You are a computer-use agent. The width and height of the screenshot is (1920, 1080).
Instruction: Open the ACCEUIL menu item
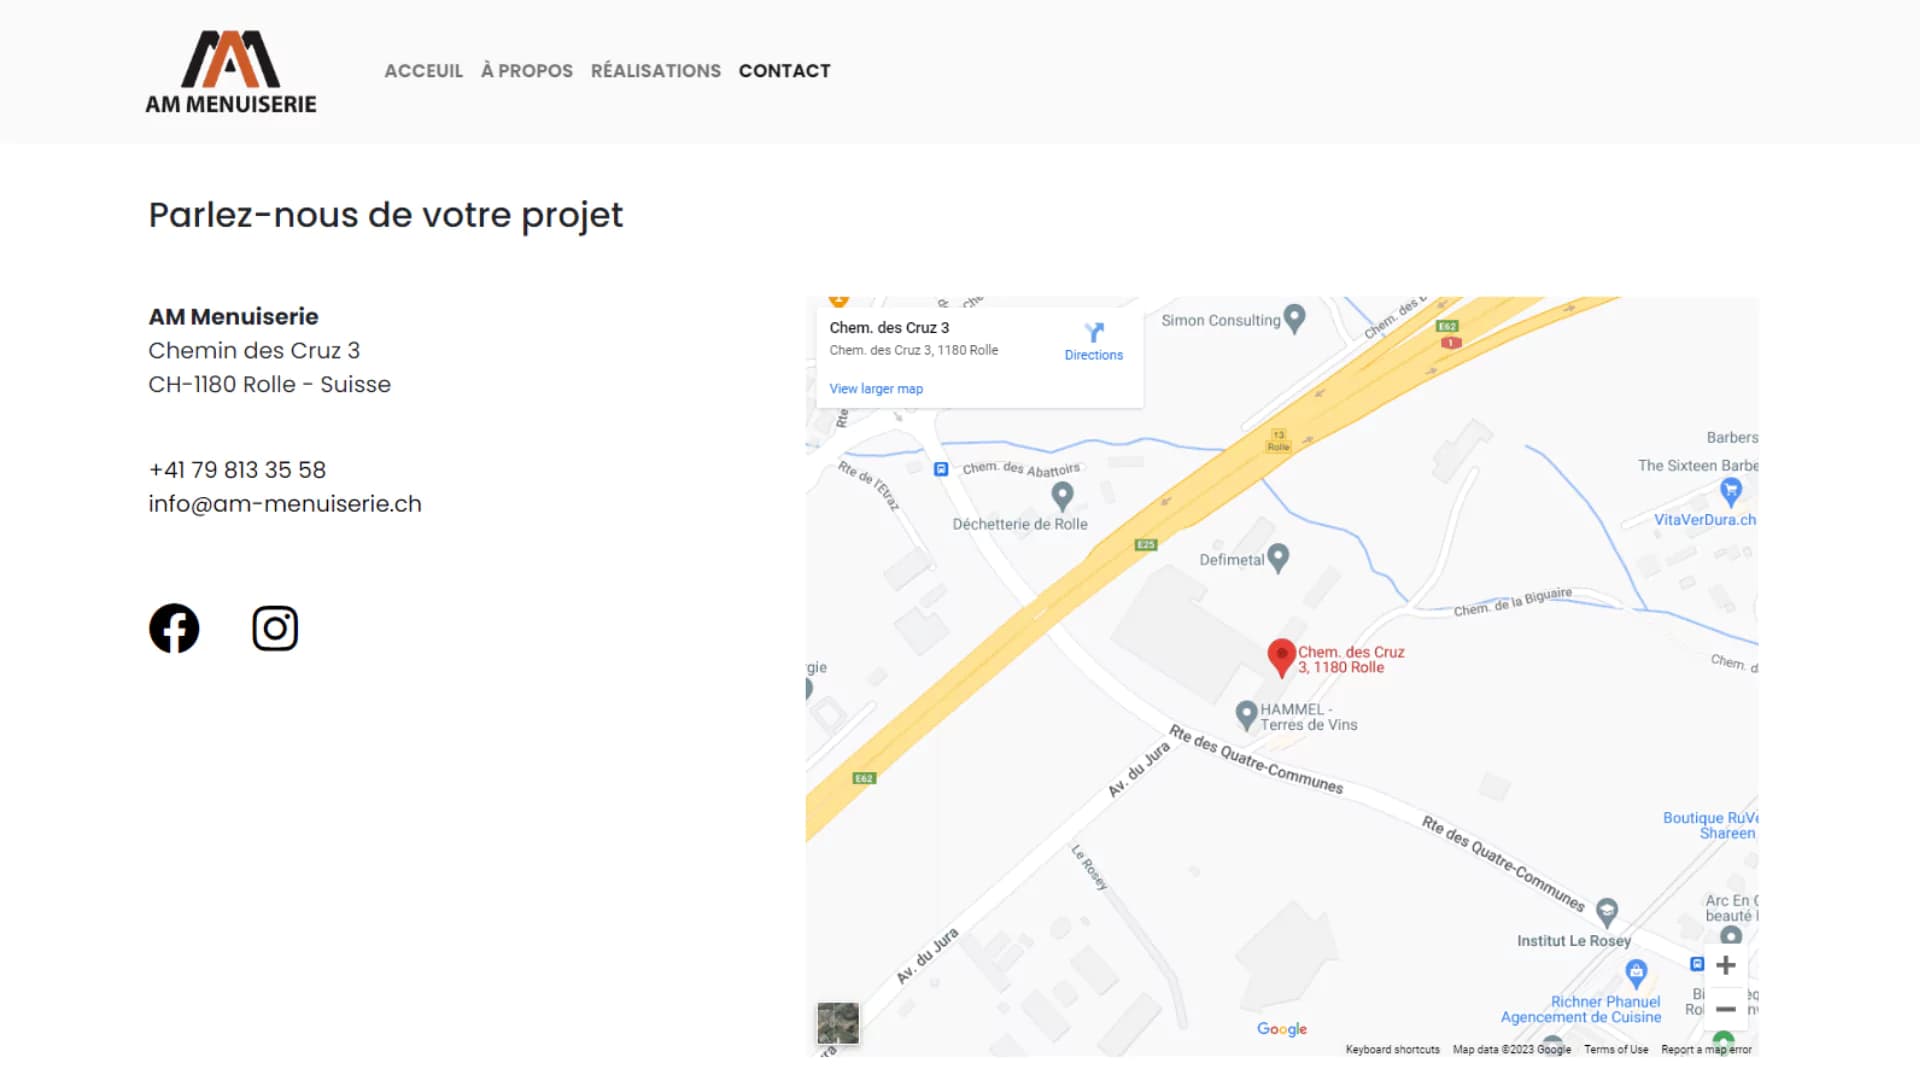pos(423,70)
